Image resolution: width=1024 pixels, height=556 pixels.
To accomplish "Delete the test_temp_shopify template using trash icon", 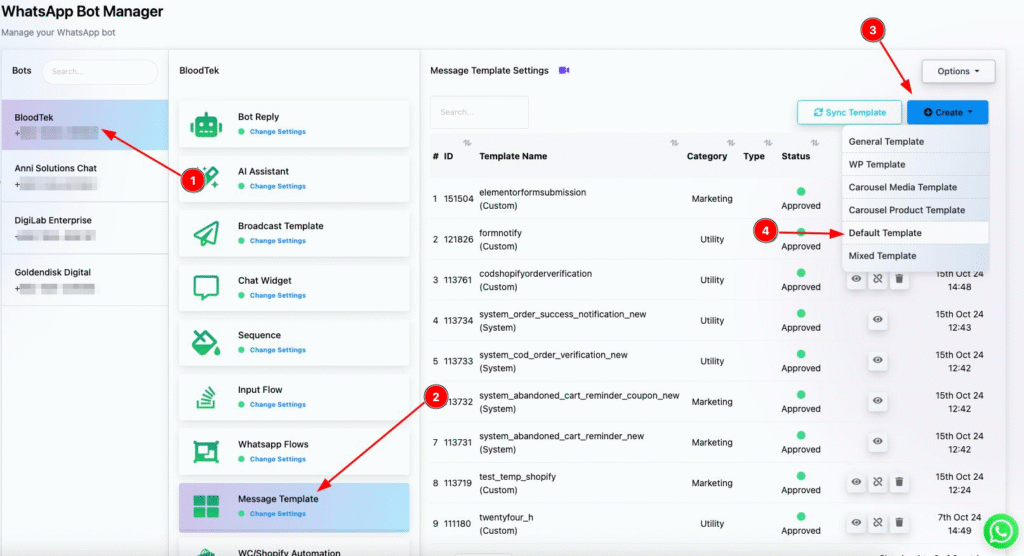I will tap(899, 482).
